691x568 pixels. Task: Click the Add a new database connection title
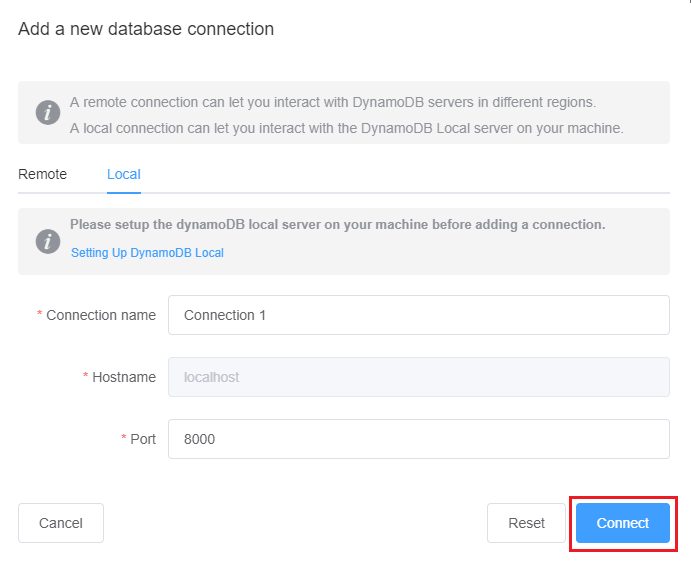(146, 29)
